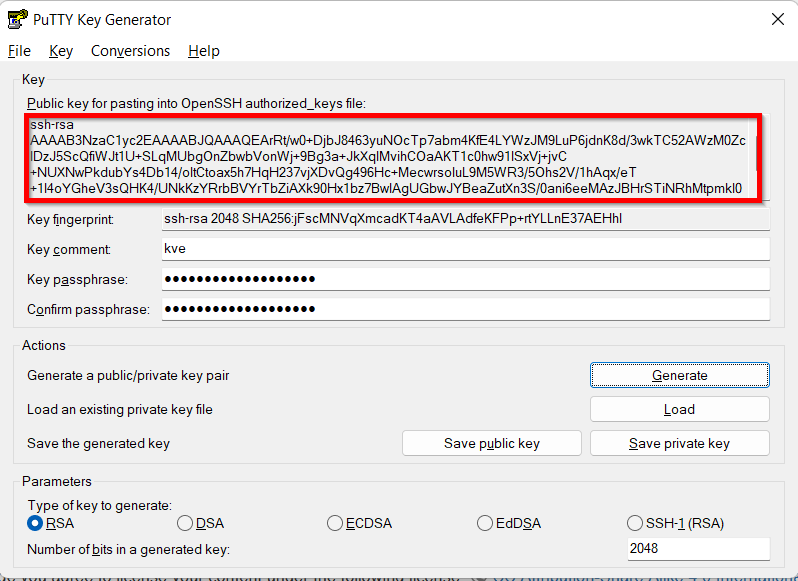This screenshot has width=798, height=581.
Task: Click the Key fingerprint field
Action: point(465,218)
